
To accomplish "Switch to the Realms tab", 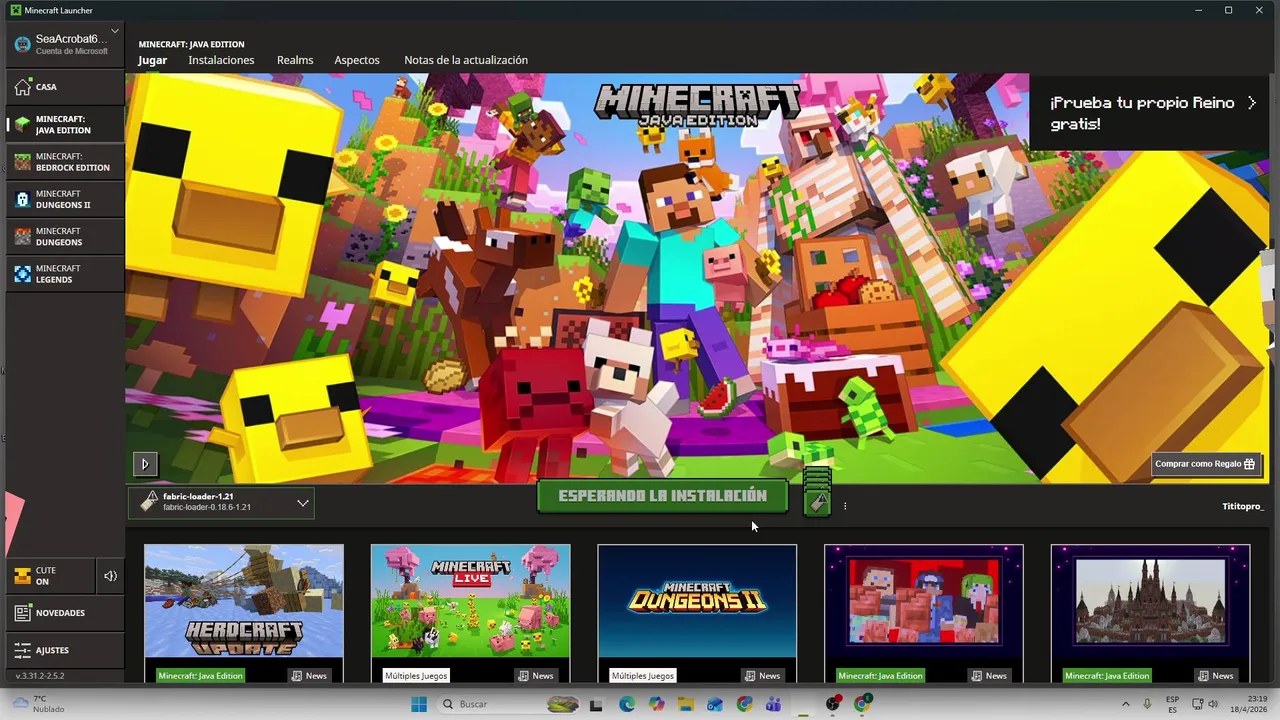I will pyautogui.click(x=295, y=60).
